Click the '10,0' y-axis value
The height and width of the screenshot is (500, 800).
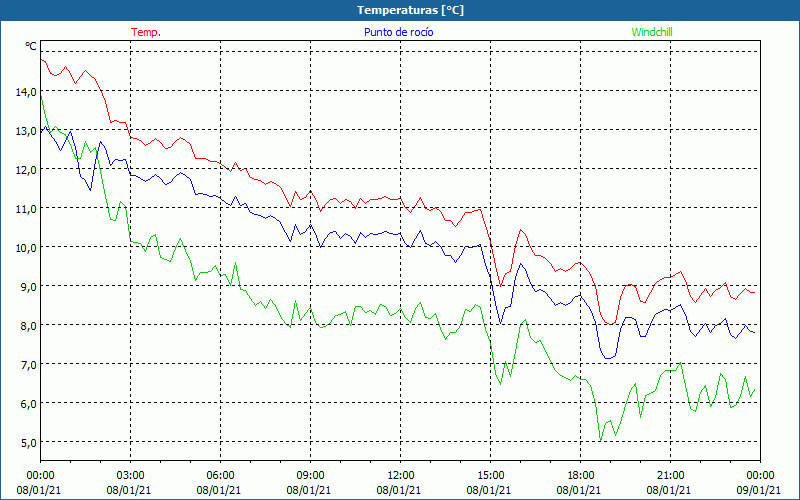(27, 247)
